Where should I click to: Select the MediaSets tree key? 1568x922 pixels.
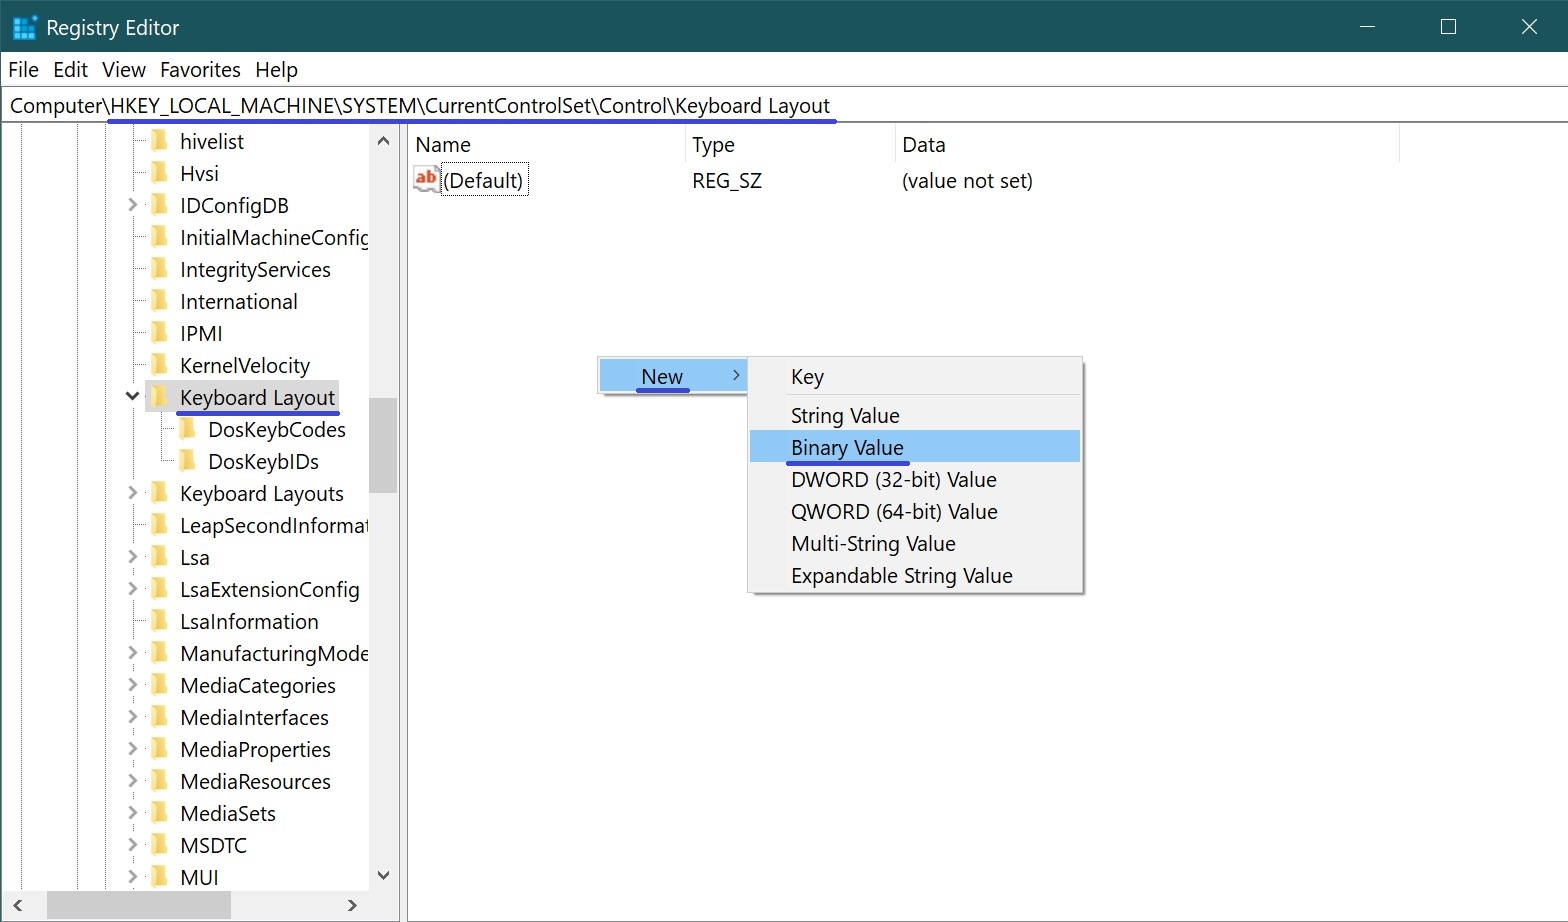tap(228, 813)
